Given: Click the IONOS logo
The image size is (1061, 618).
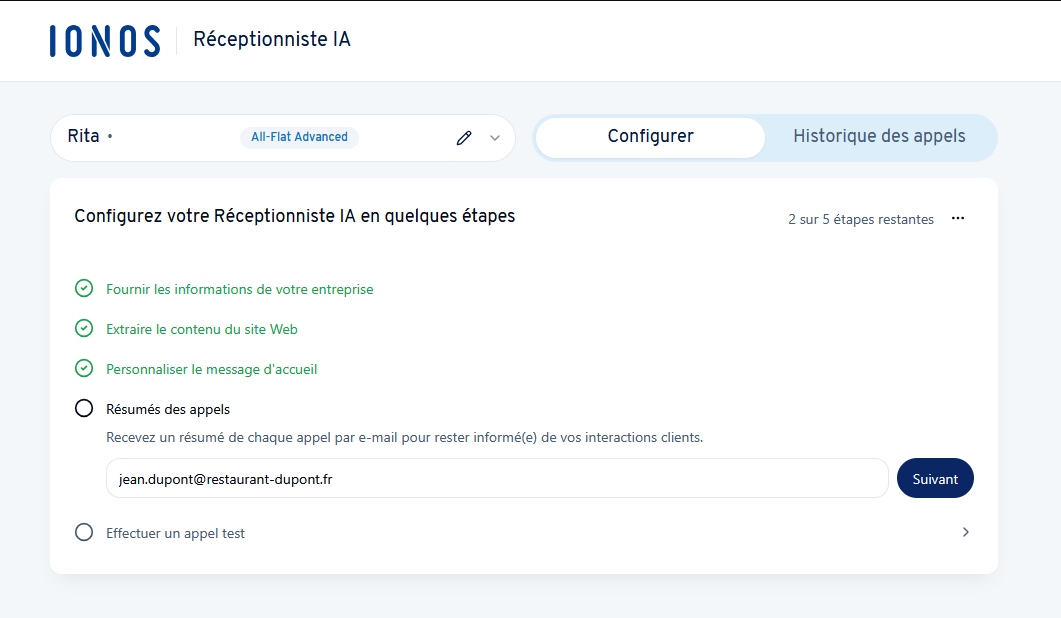Looking at the screenshot, I should (x=104, y=40).
